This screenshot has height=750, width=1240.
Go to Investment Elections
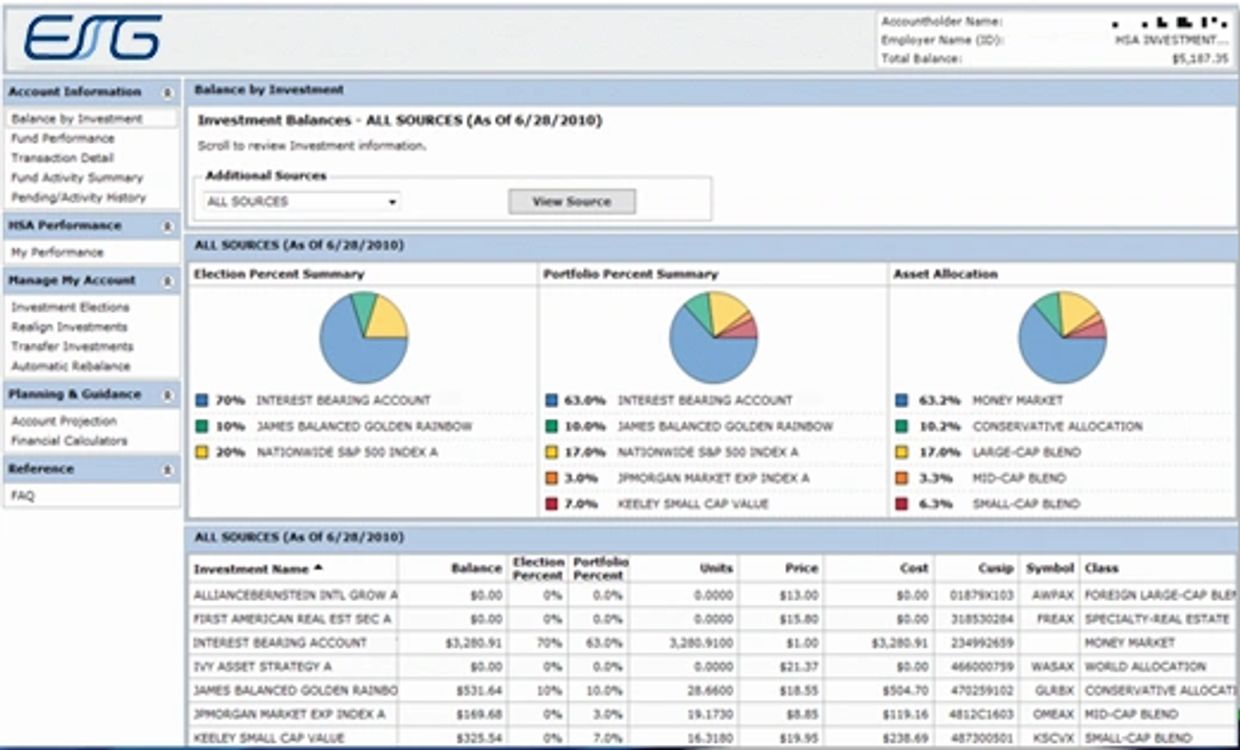coord(70,307)
